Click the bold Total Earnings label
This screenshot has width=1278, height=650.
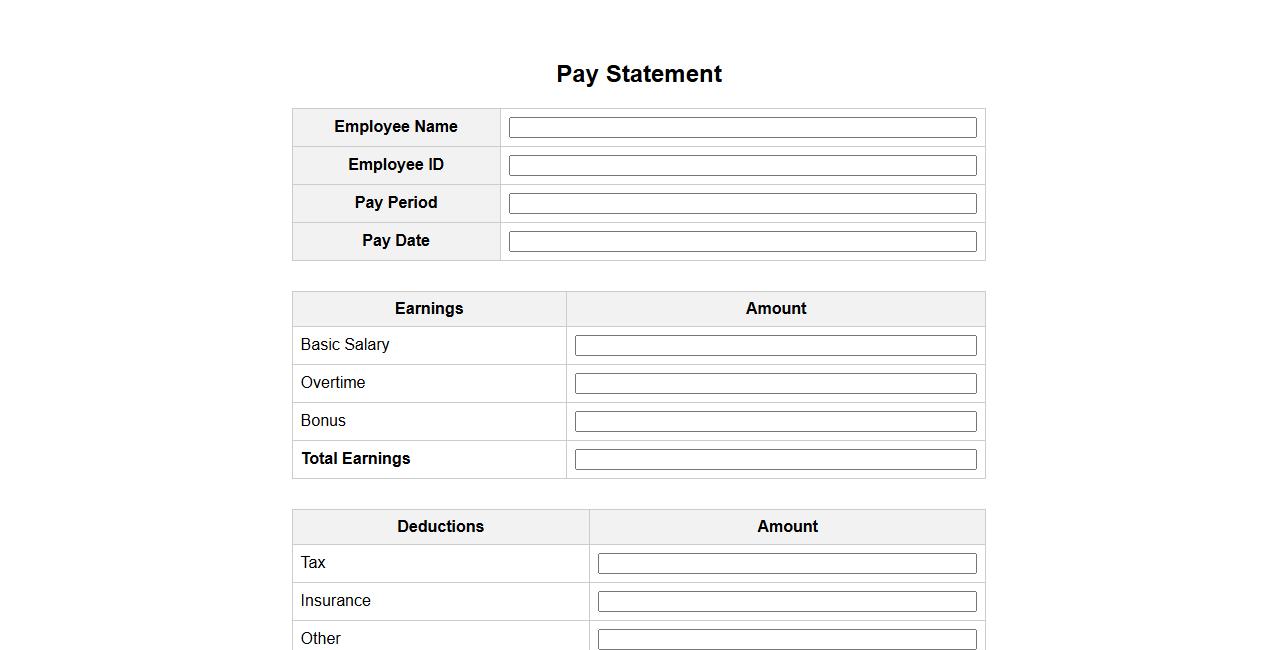[356, 459]
